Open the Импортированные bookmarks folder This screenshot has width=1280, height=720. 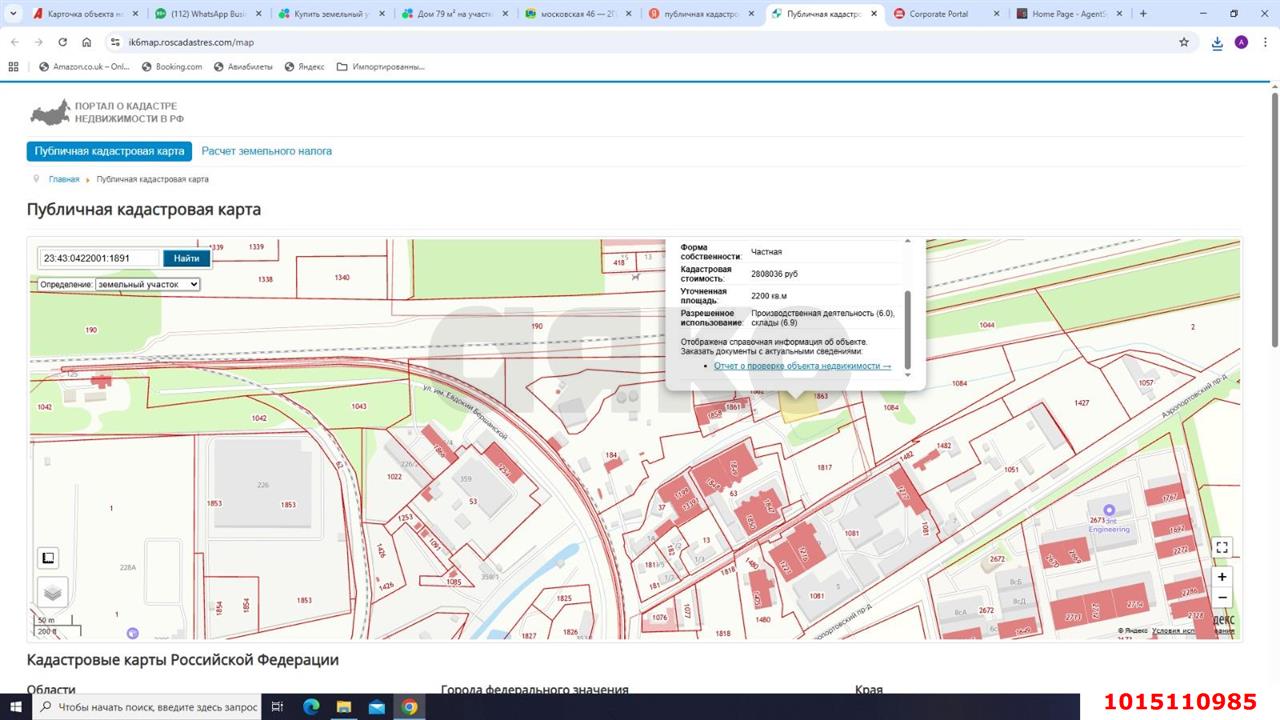(381, 67)
